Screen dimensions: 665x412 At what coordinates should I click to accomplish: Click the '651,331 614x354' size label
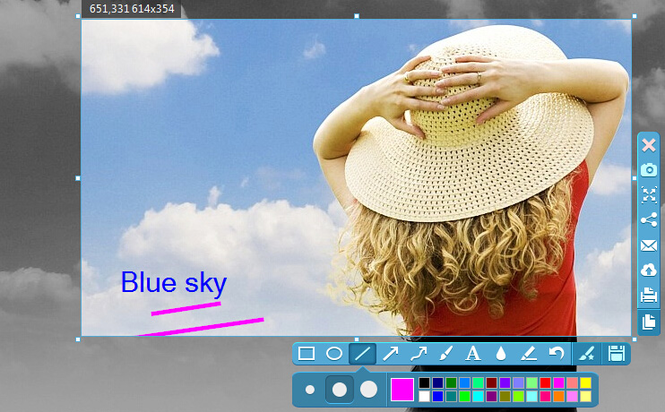tap(131, 9)
